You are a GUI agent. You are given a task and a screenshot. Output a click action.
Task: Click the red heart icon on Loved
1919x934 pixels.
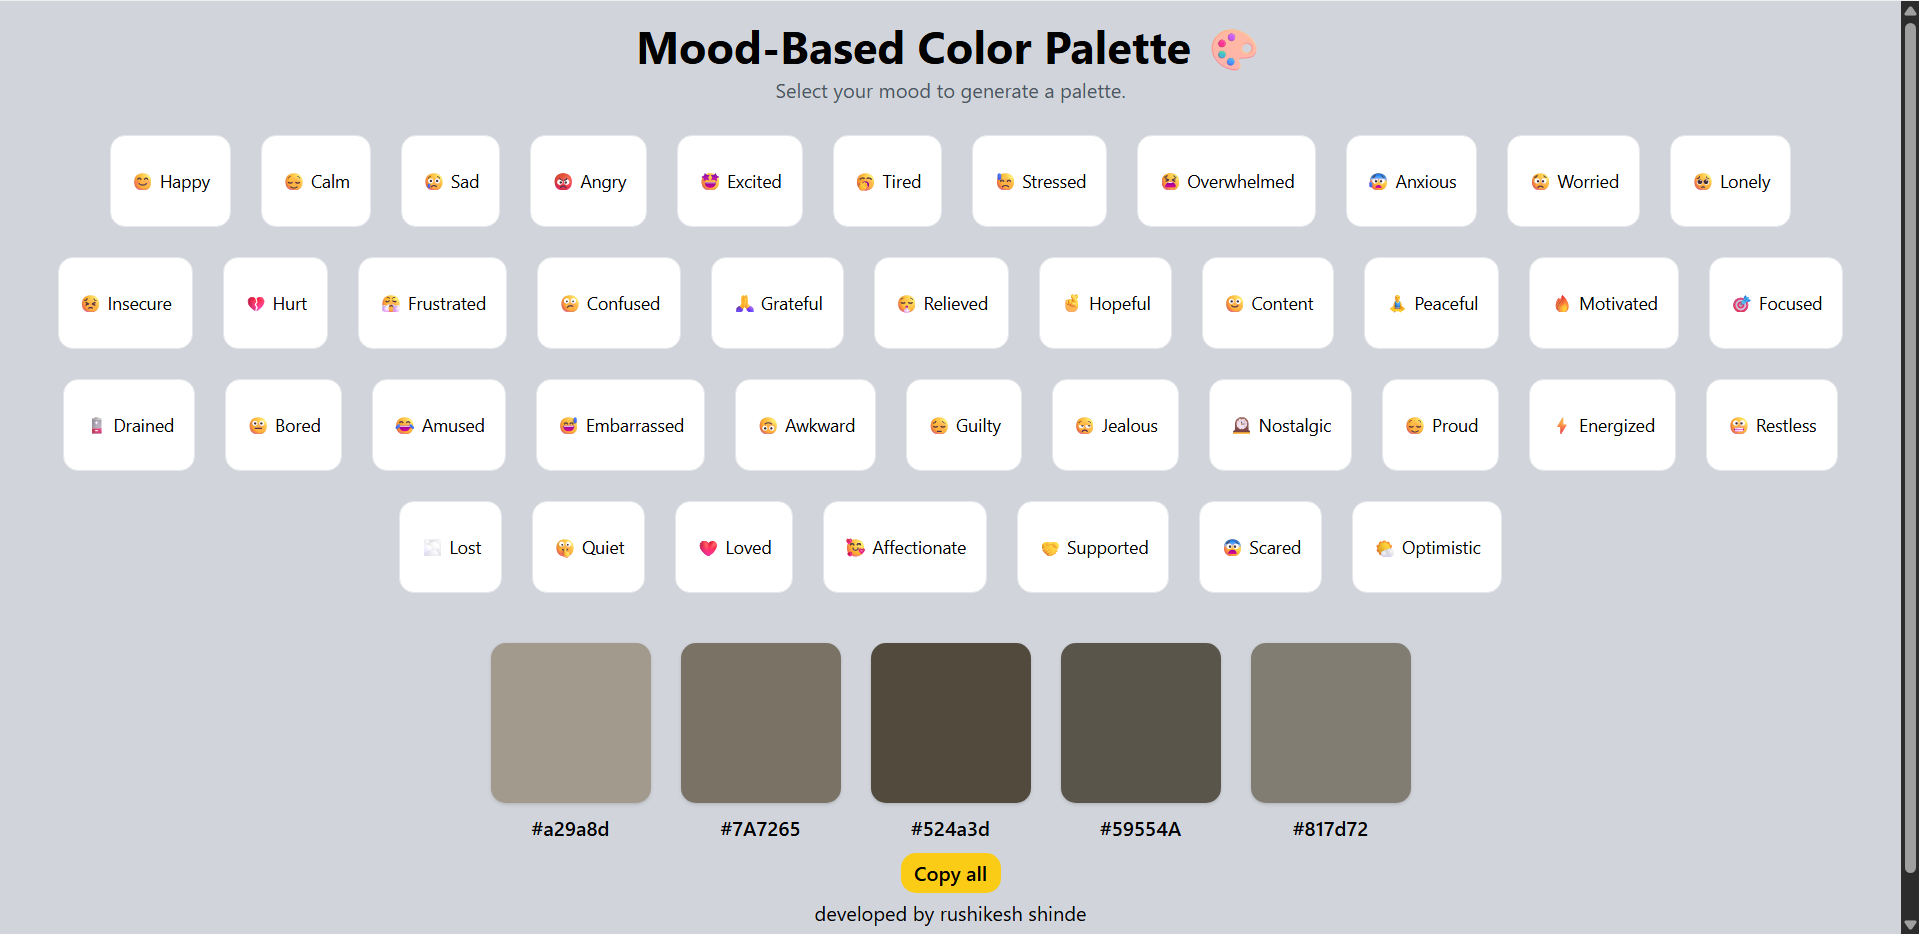click(x=708, y=548)
